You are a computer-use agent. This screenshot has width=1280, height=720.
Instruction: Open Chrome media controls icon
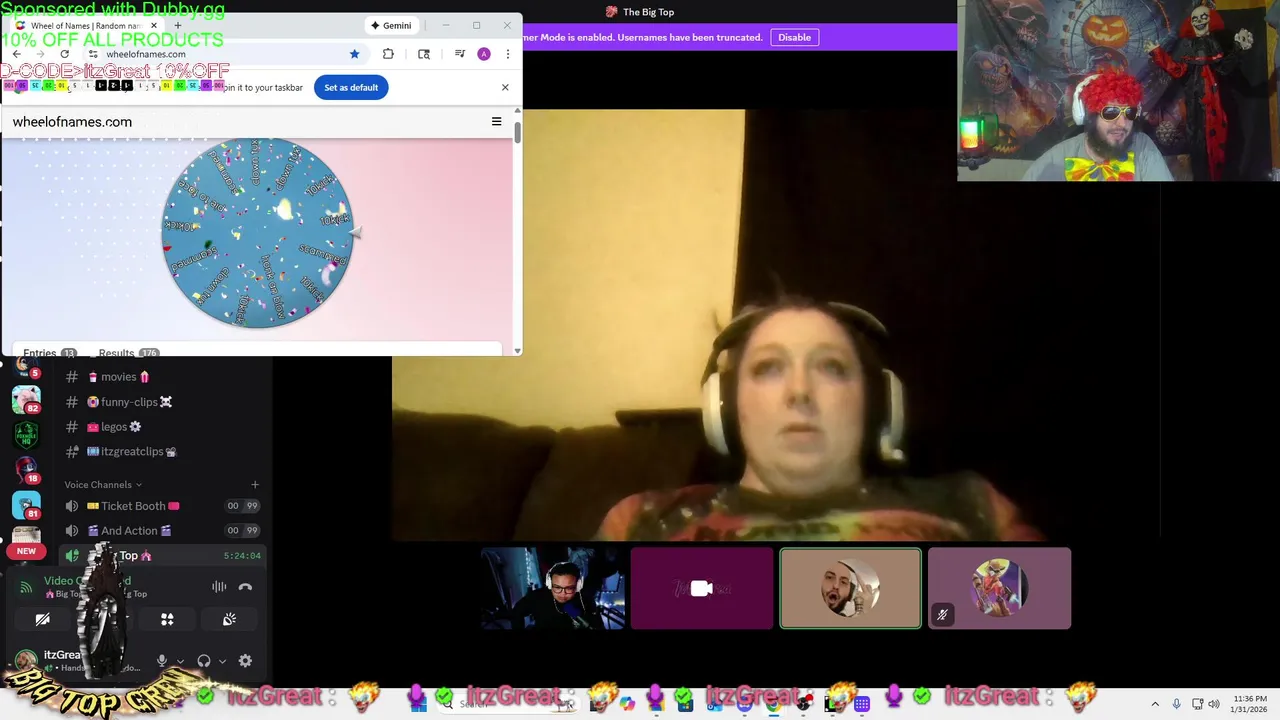pyautogui.click(x=460, y=54)
